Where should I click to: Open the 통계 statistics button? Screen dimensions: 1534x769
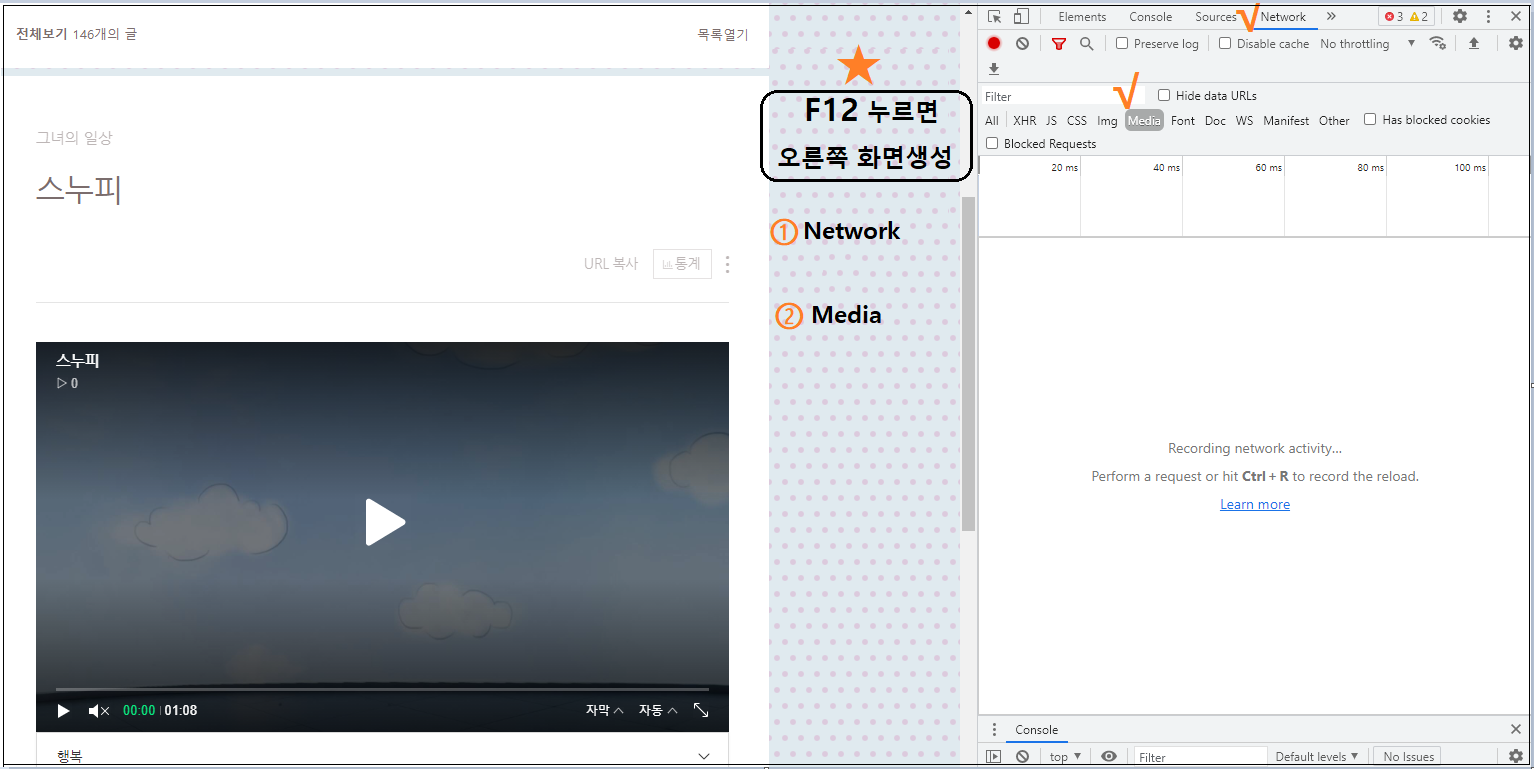[682, 264]
